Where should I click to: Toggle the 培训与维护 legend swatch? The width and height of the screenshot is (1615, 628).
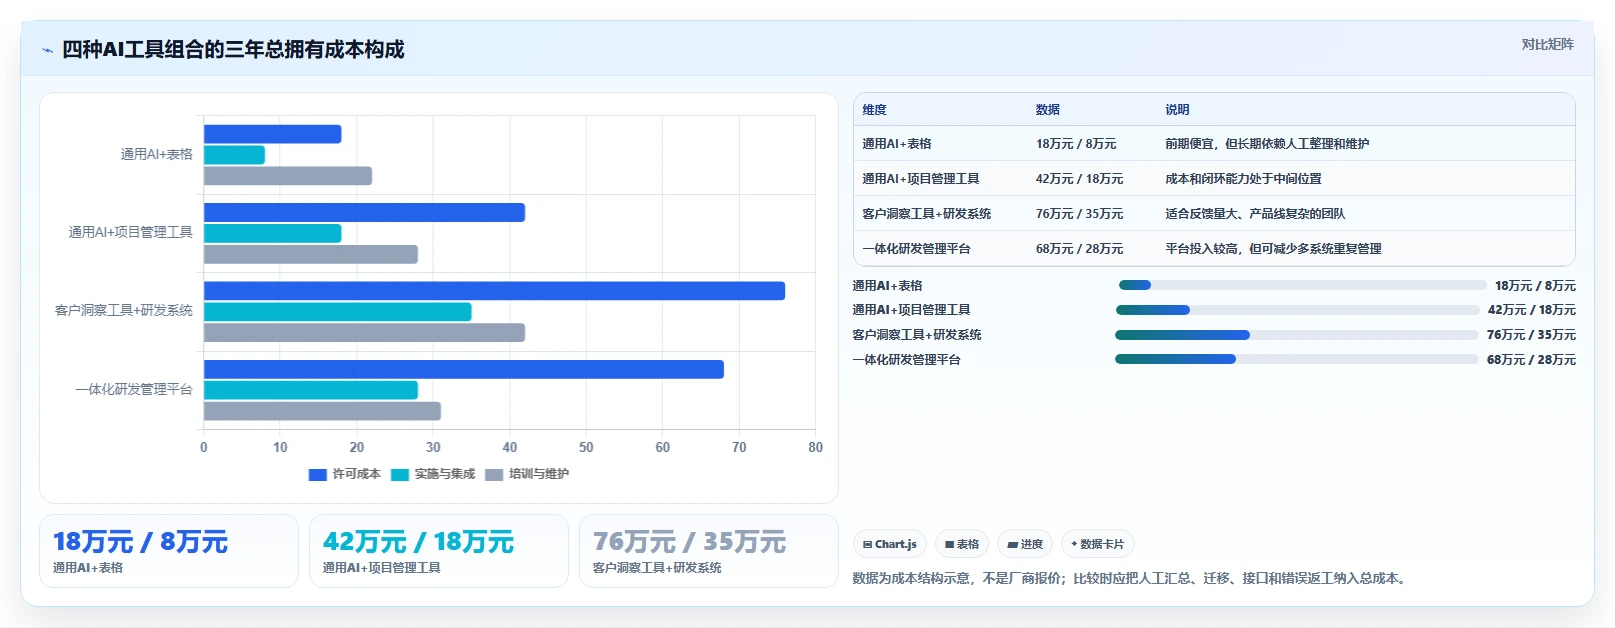[494, 475]
